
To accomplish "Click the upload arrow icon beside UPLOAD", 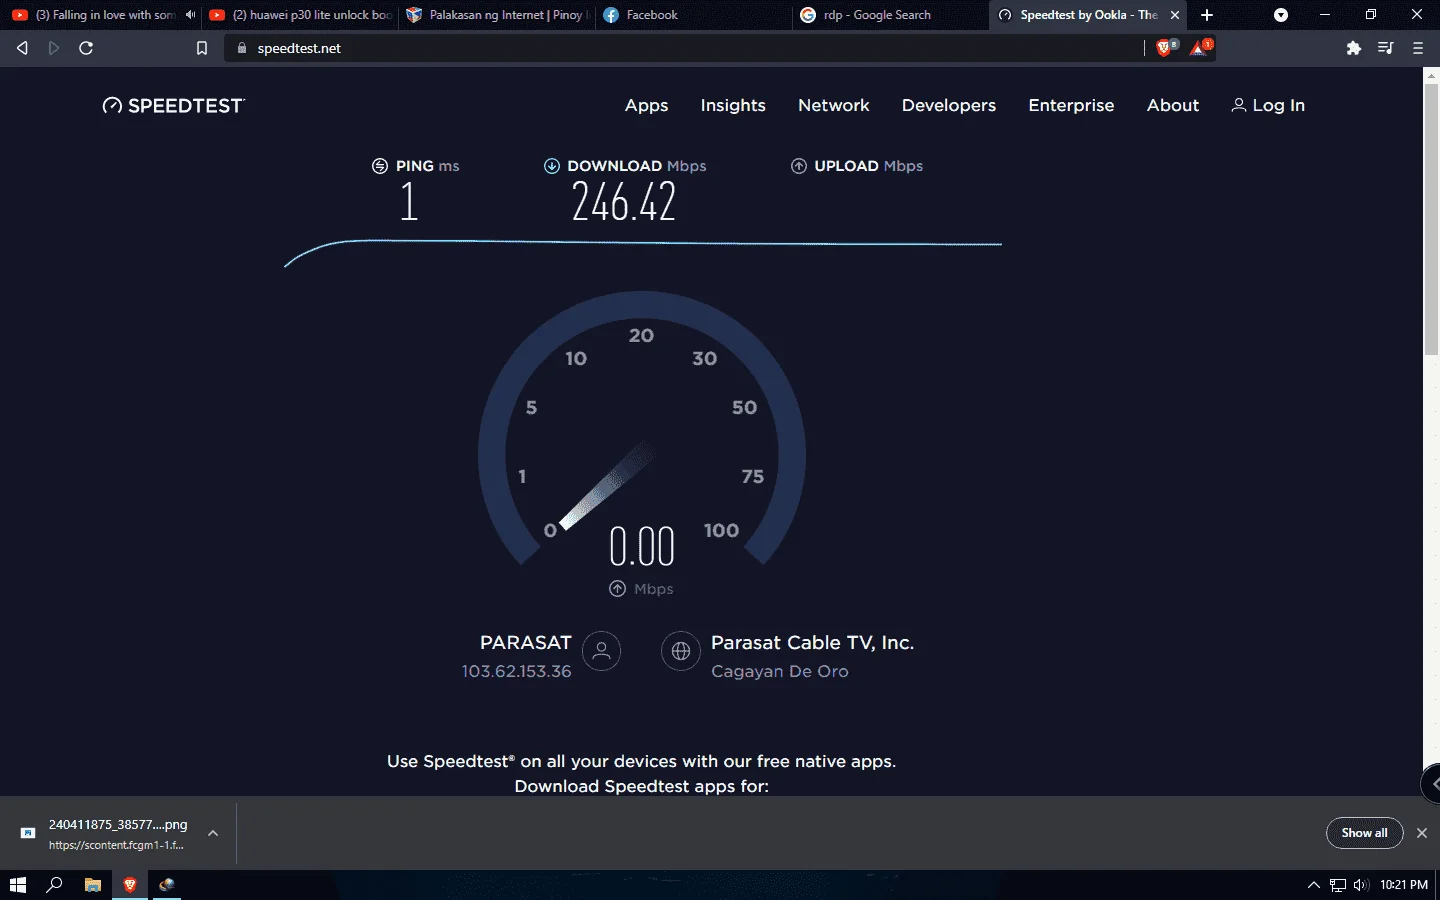I will [799, 166].
